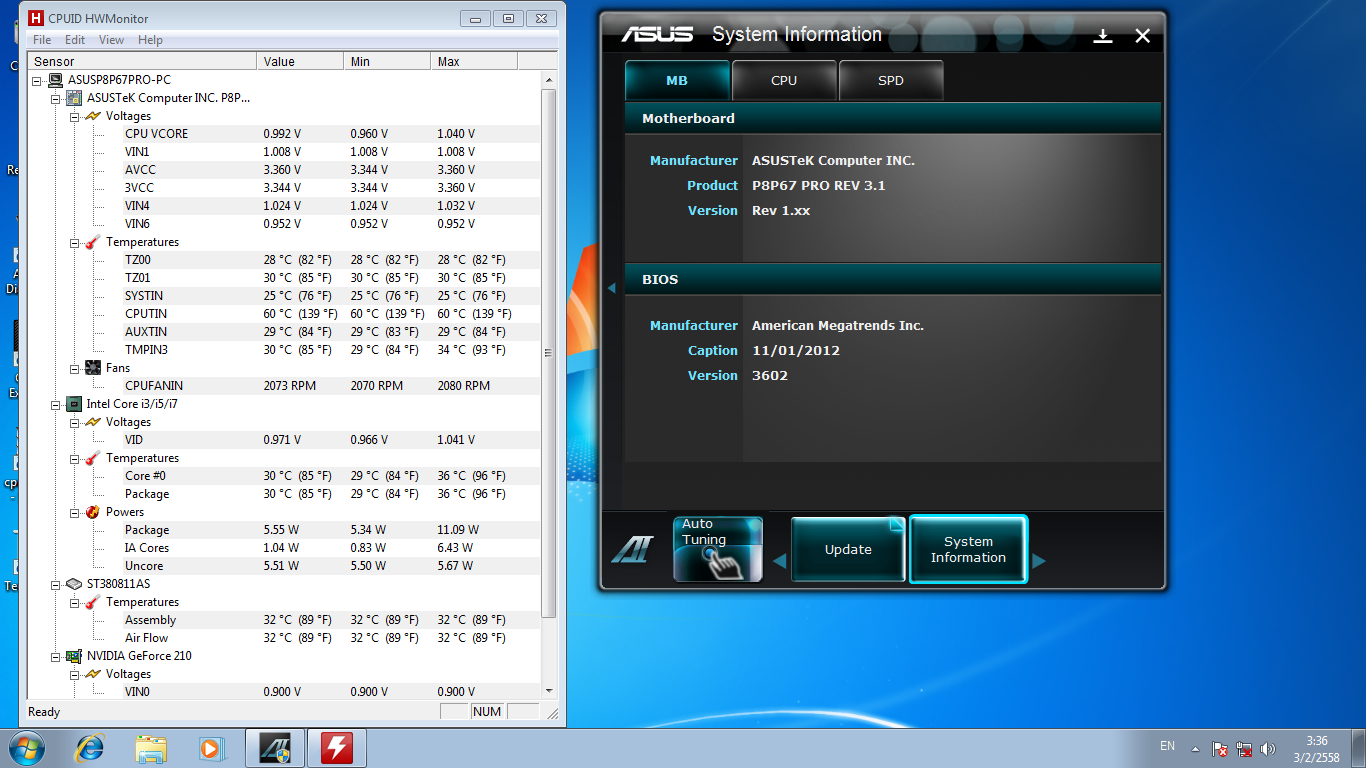Collapse the ASUSP8P67PRO-PC root node
Viewport: 1366px width, 768px height.
tap(37, 80)
